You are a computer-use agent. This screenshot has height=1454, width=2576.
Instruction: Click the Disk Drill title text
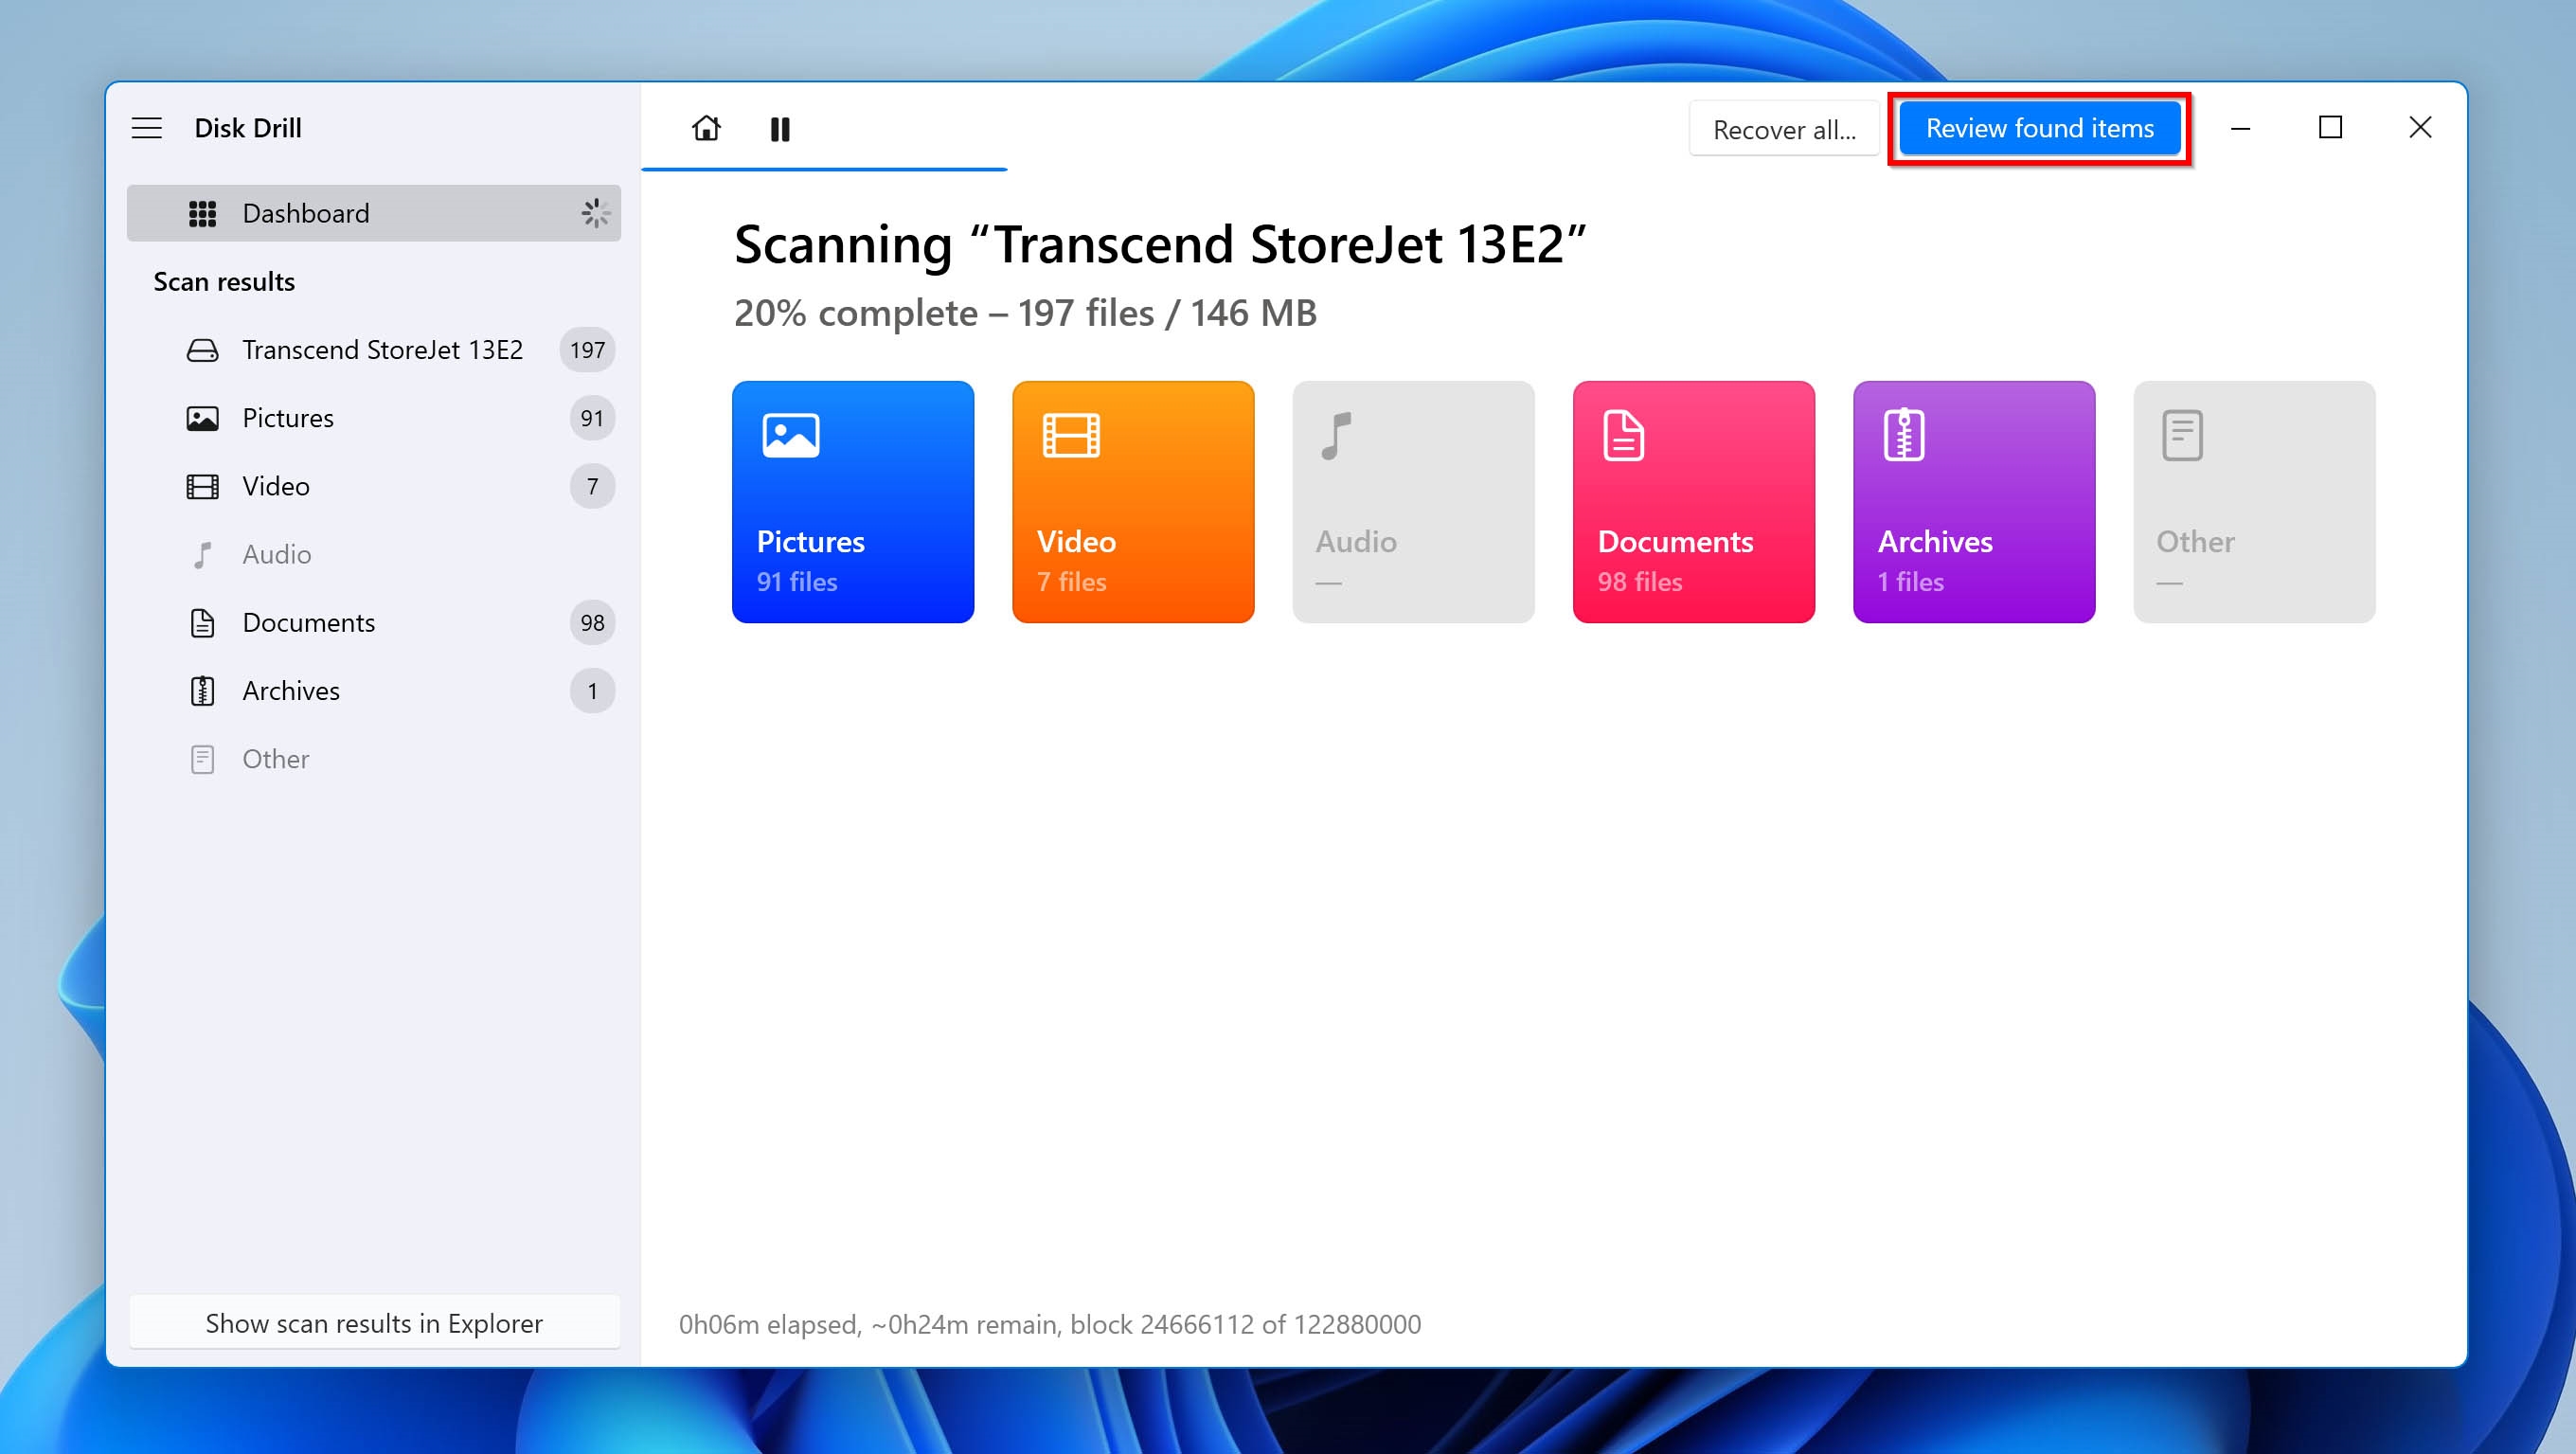coord(248,128)
